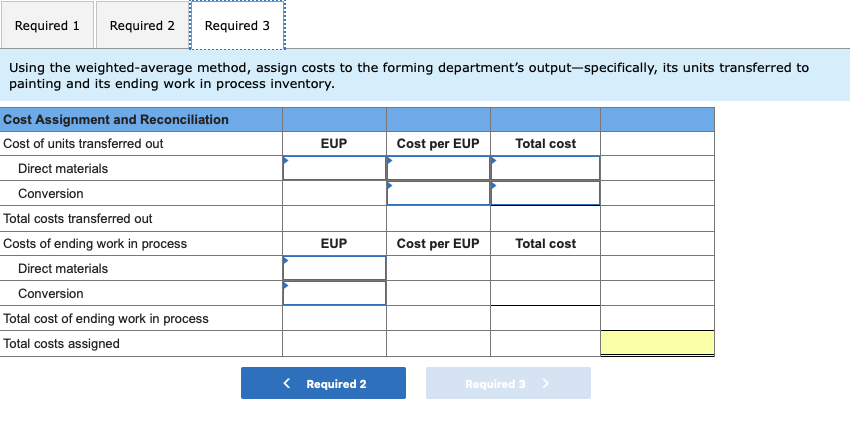
Task: Click ending WIP Direct materials Cost per EUP cell
Action: [x=438, y=269]
